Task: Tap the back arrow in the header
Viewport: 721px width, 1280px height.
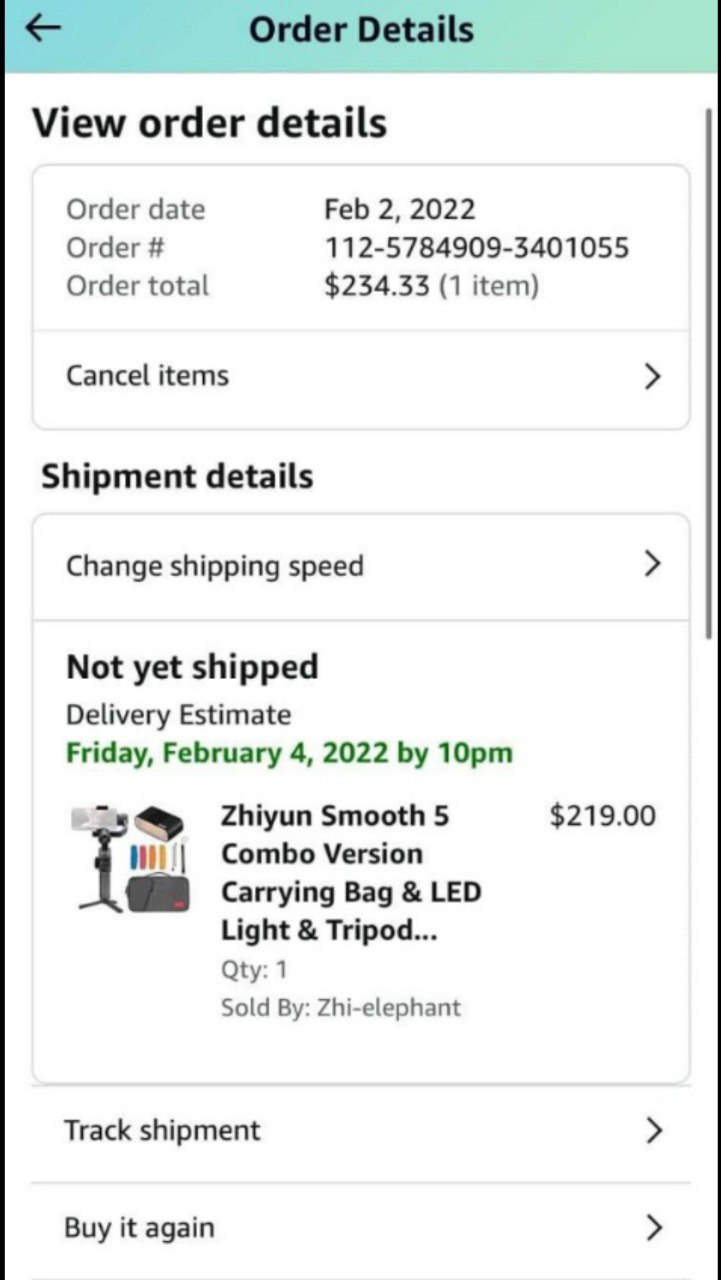Action: [x=43, y=29]
